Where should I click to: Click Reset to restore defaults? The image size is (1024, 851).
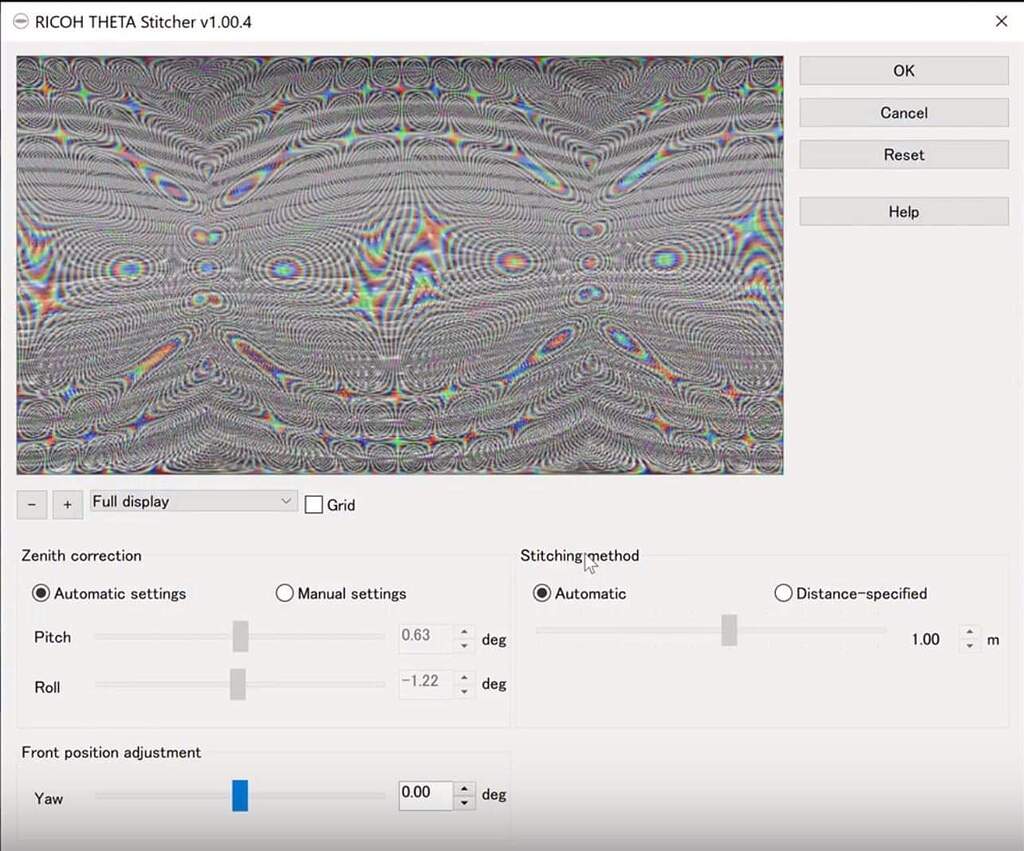pyautogui.click(x=903, y=155)
